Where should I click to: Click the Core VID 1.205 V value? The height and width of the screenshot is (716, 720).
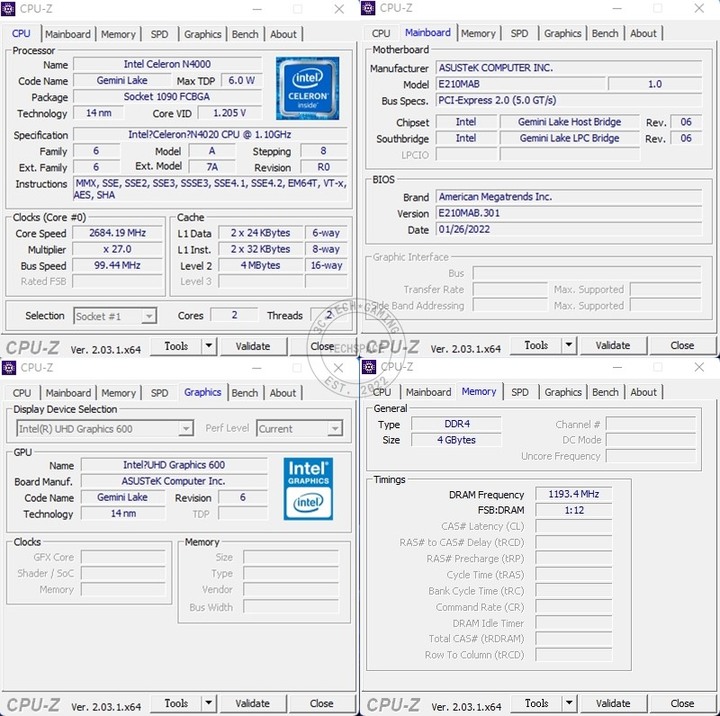230,113
